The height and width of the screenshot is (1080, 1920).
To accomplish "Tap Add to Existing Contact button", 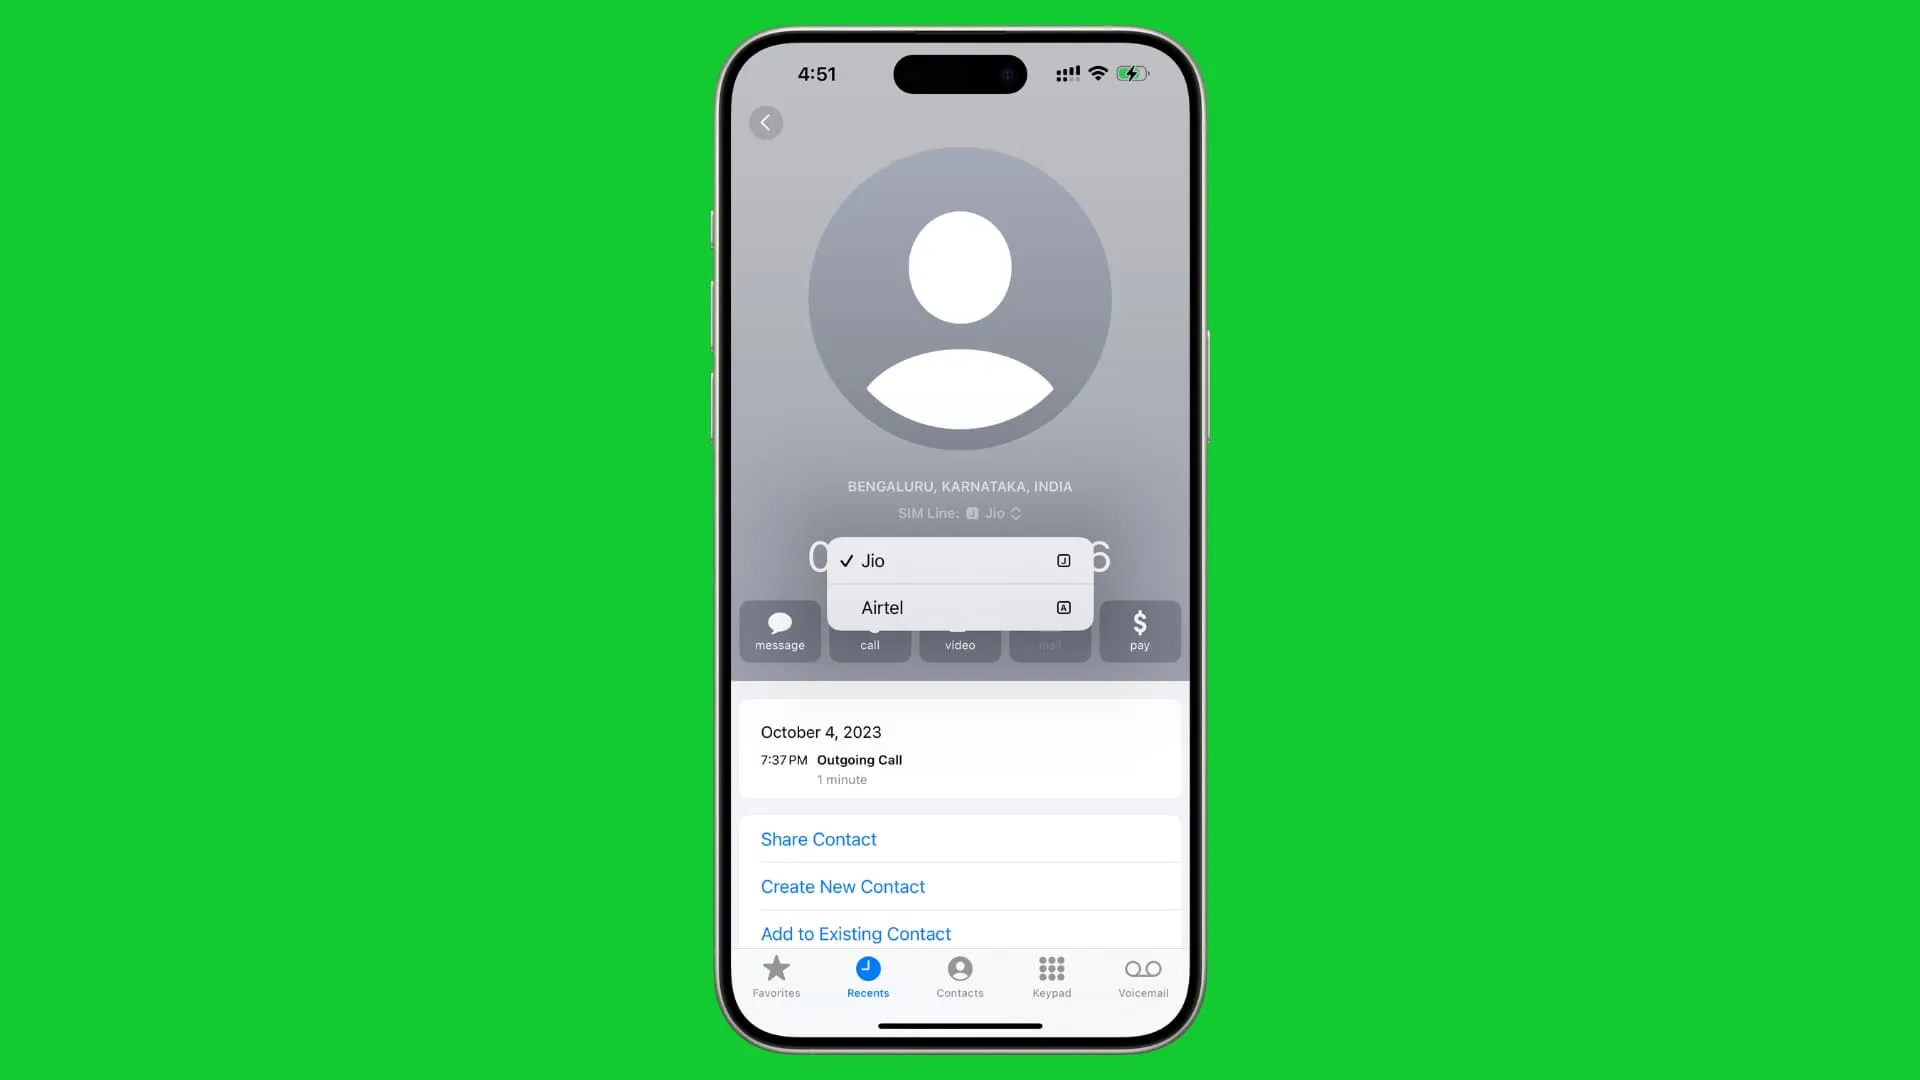I will (x=856, y=934).
